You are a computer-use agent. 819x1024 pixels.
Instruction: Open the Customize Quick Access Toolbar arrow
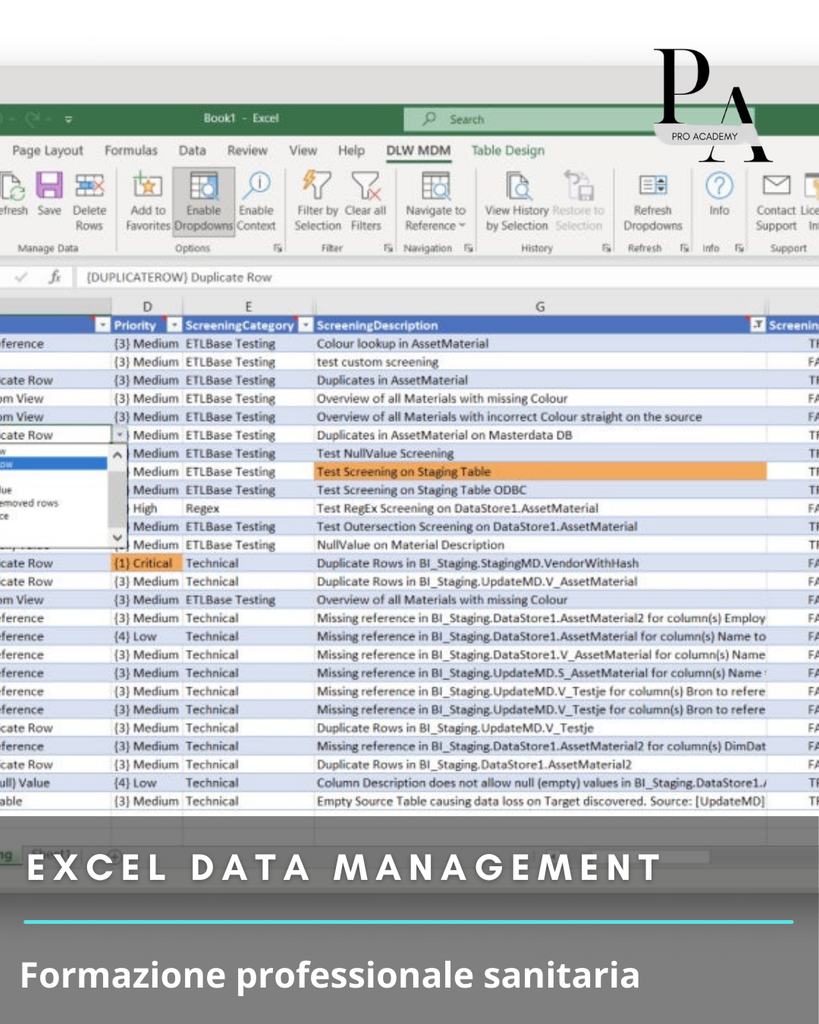tap(68, 120)
